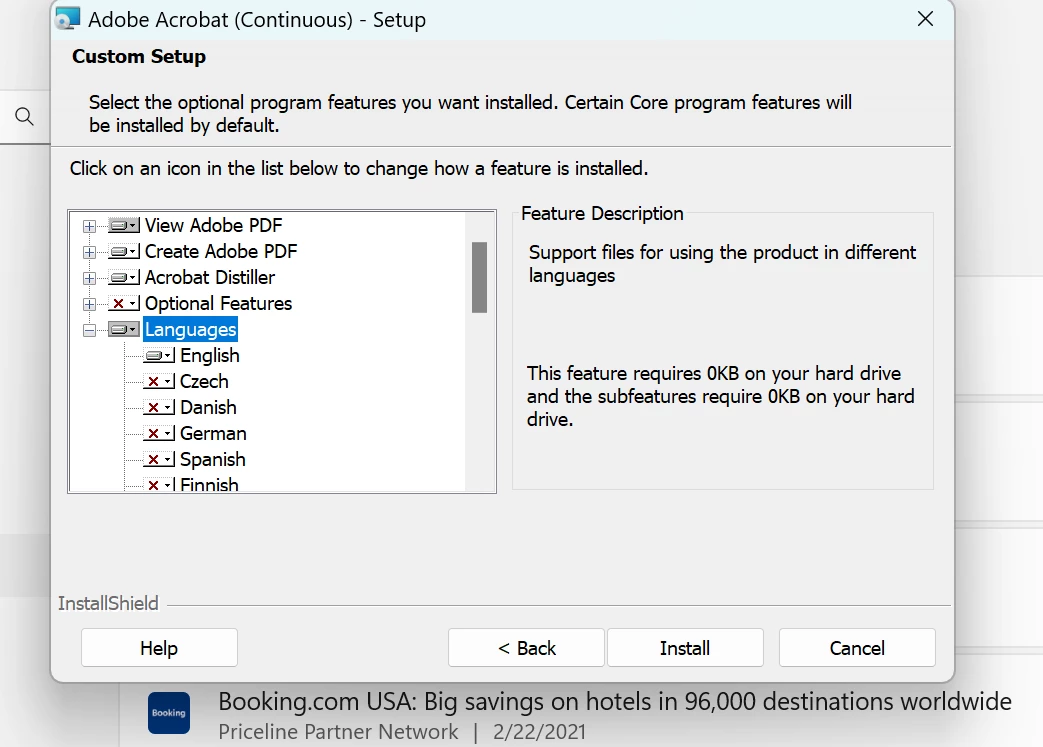Viewport: 1043px width, 747px height.
Task: Select Acrobat Distiller feature label
Action: 210,277
